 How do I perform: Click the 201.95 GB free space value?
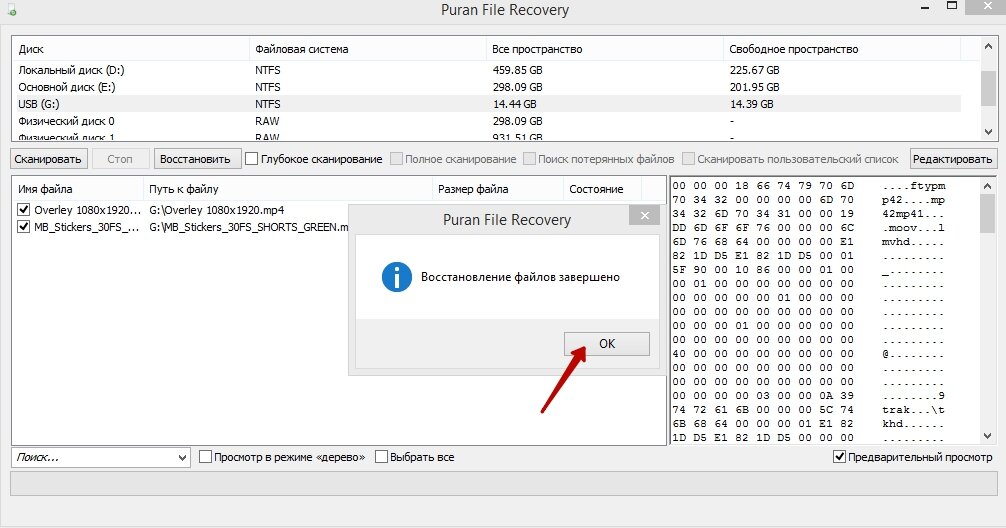[x=754, y=87]
